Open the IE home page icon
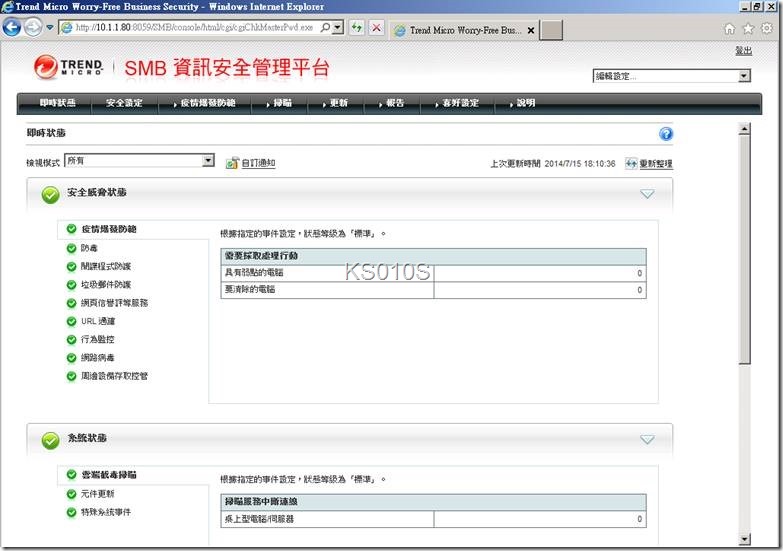This screenshot has height=551, width=783. pos(730,29)
